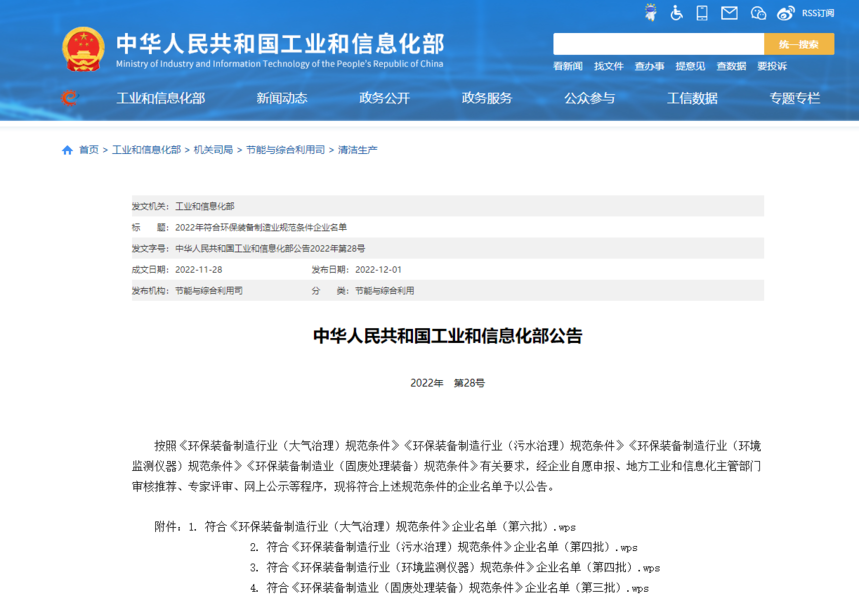859x610 pixels.
Task: Open the 新闻动态 navigation menu
Action: (x=282, y=98)
